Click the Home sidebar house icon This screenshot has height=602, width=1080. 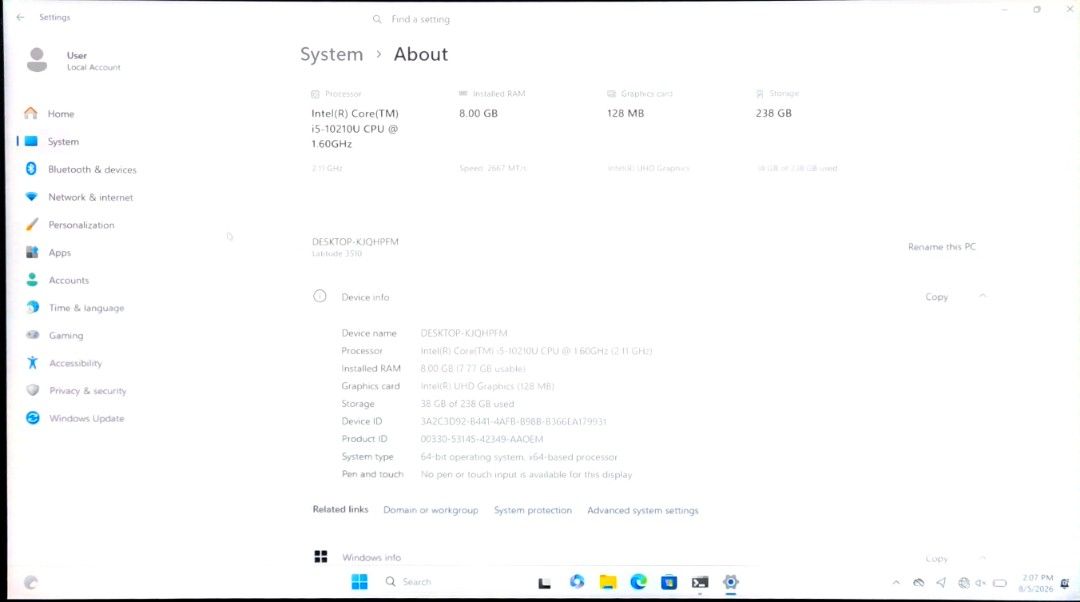(x=31, y=113)
